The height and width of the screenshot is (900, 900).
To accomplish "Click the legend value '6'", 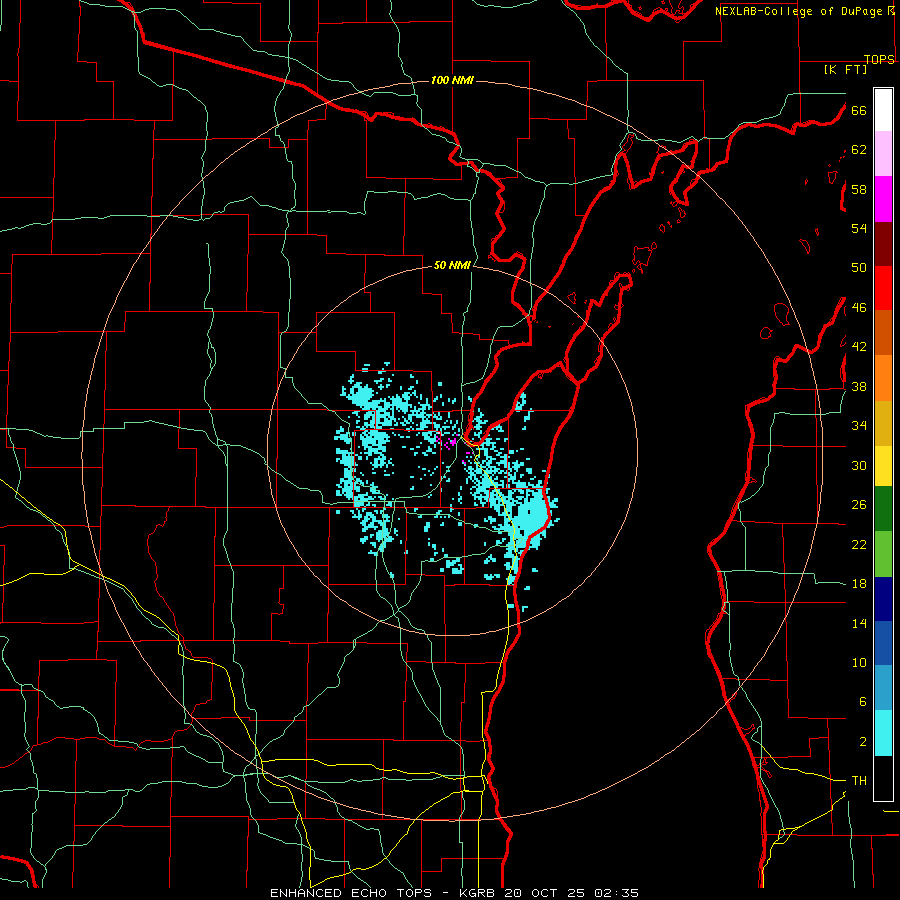I will [863, 702].
